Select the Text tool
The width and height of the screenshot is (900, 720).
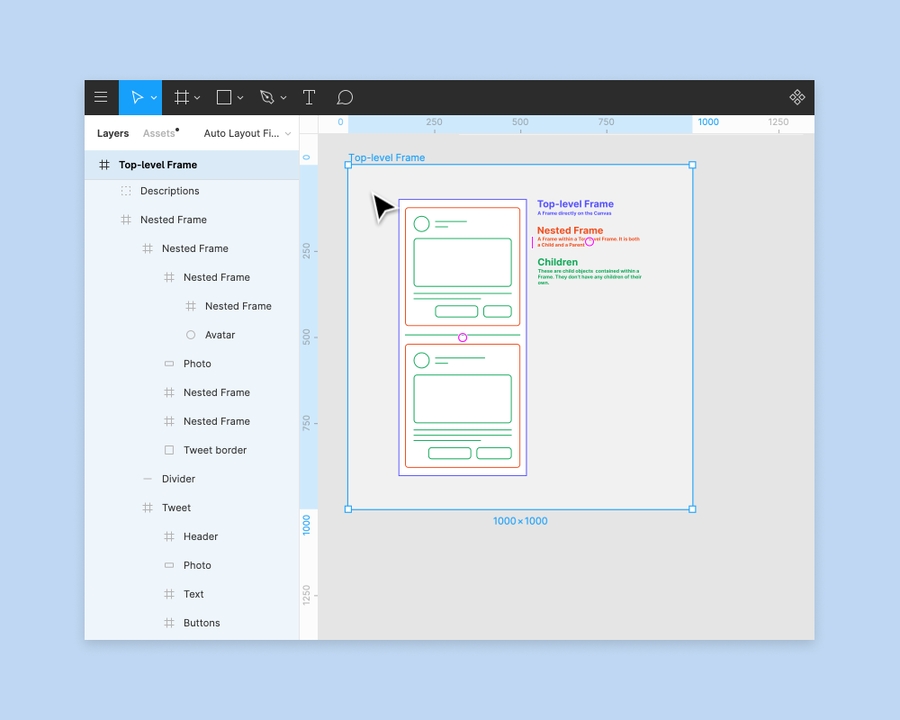(309, 97)
